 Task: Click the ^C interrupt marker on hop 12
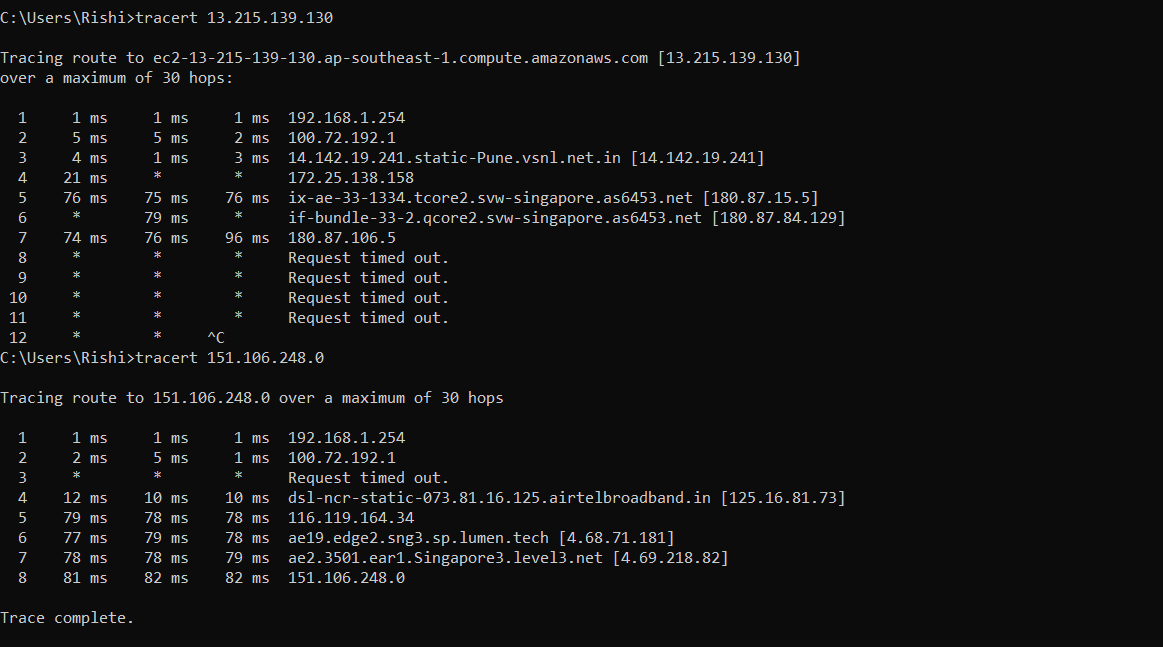(x=215, y=338)
